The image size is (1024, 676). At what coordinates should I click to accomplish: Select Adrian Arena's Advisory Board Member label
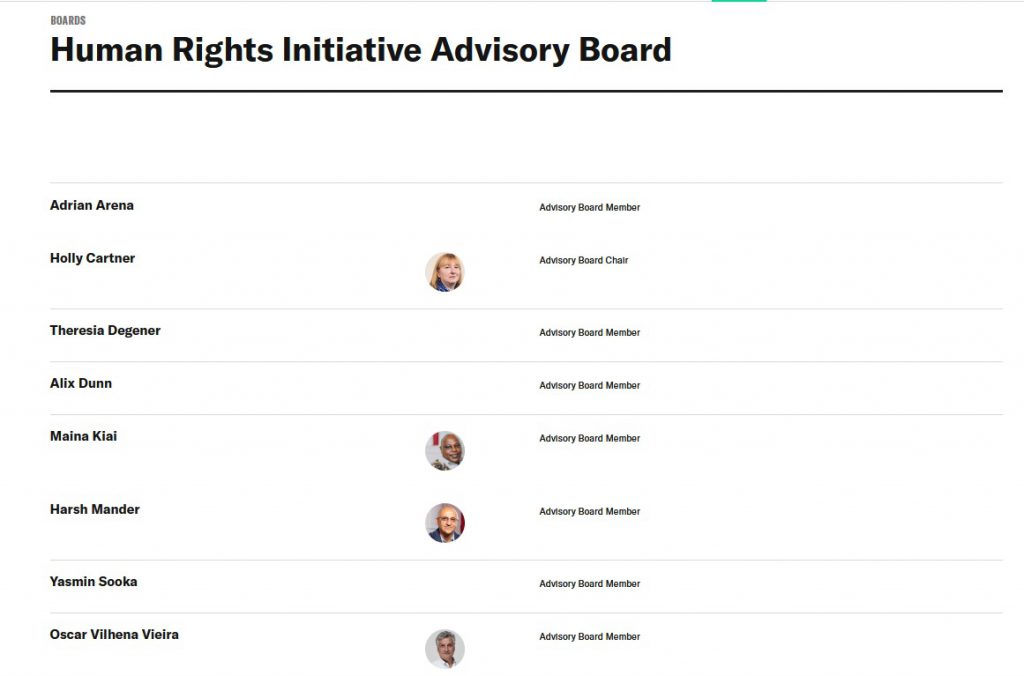tap(590, 207)
